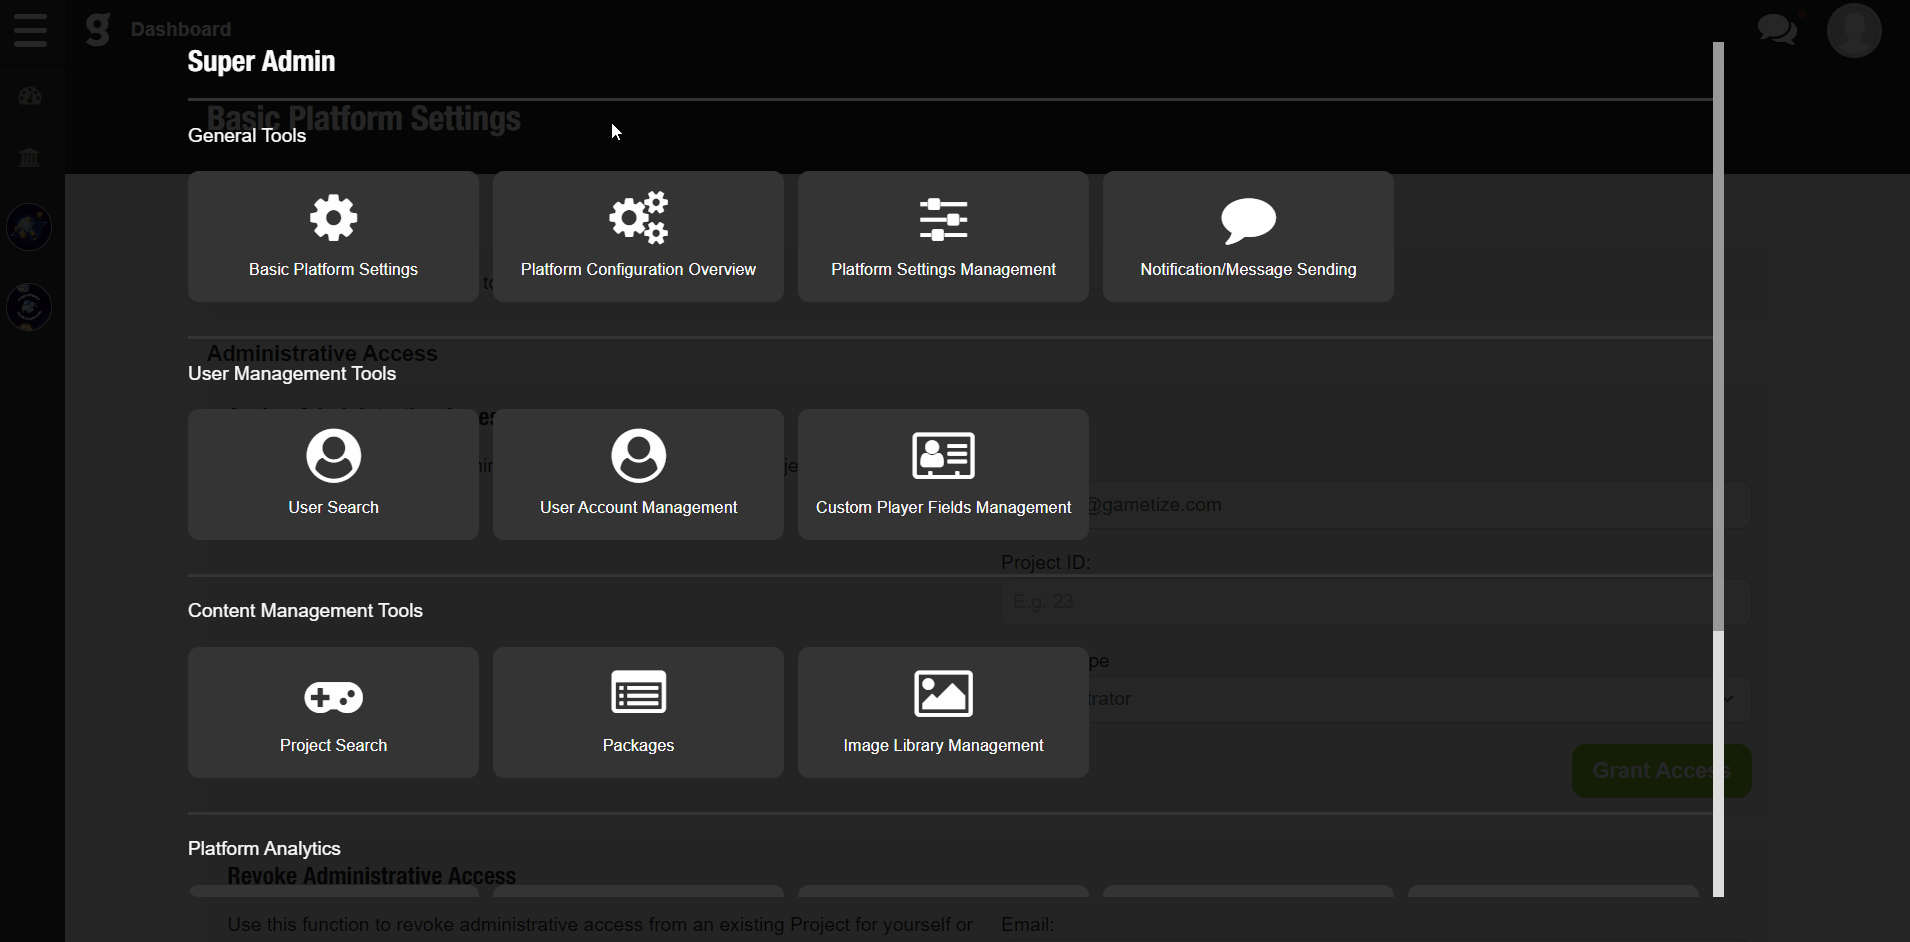Image resolution: width=1910 pixels, height=942 pixels.
Task: Open the swirl project sidebar thumbnail
Action: pyautogui.click(x=29, y=307)
